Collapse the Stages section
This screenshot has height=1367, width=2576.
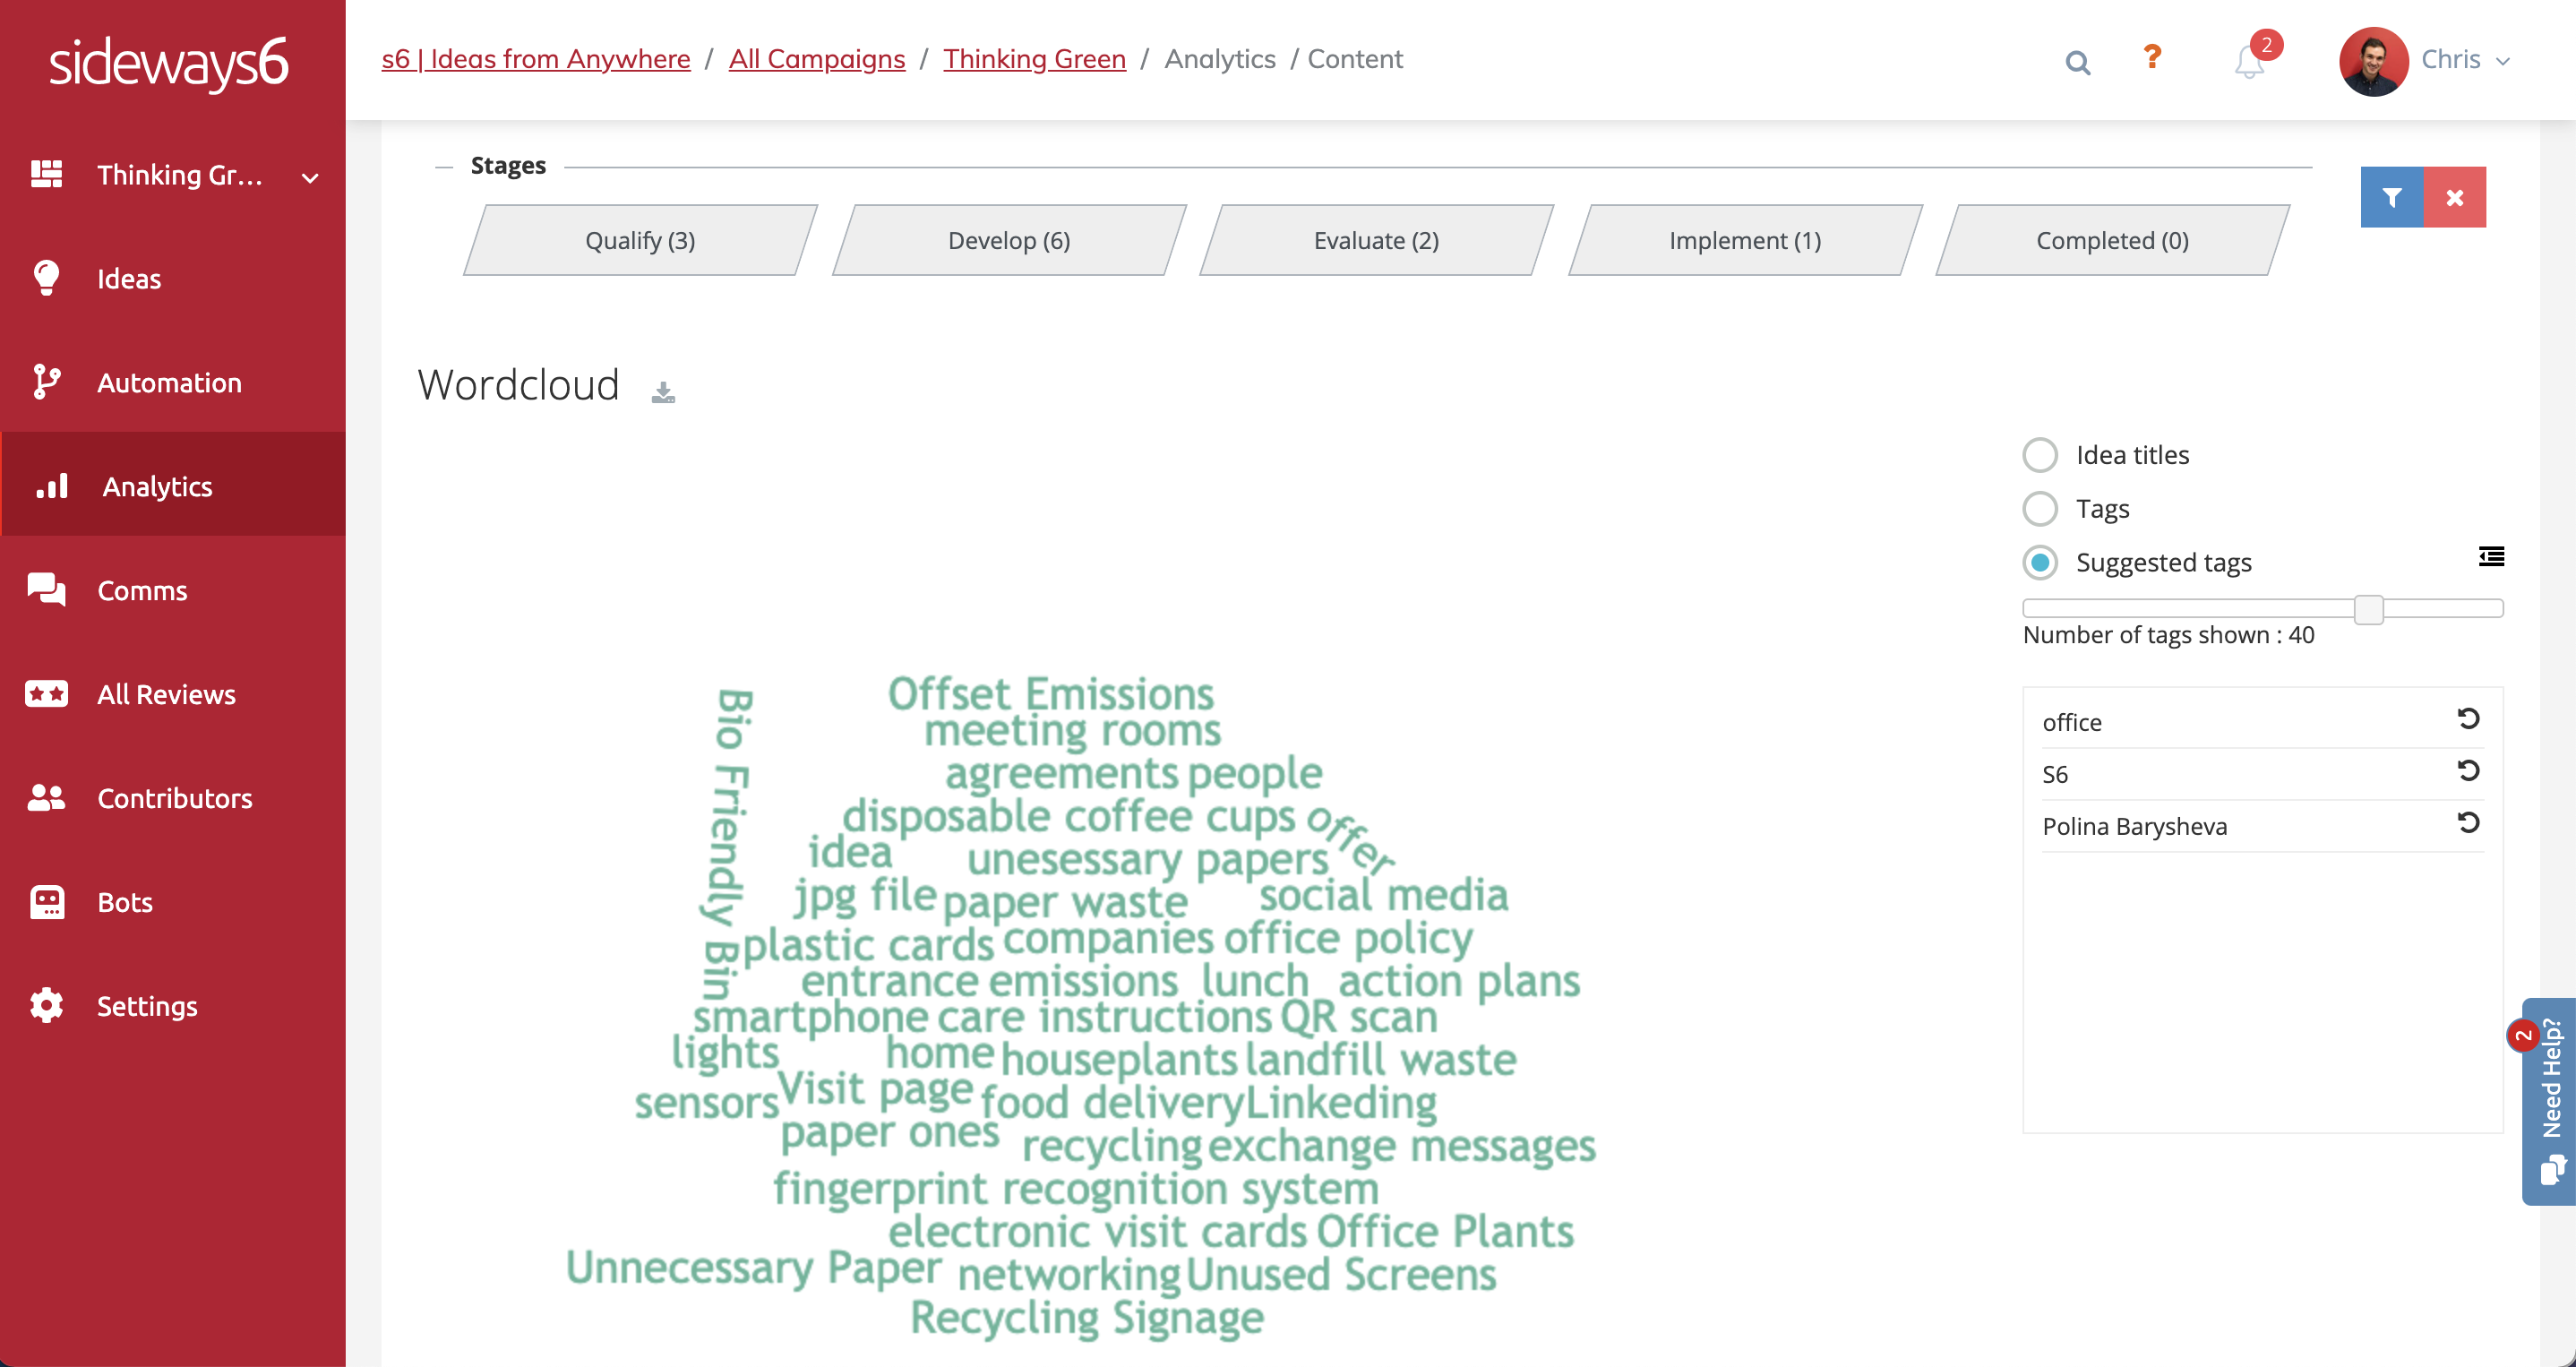click(444, 166)
